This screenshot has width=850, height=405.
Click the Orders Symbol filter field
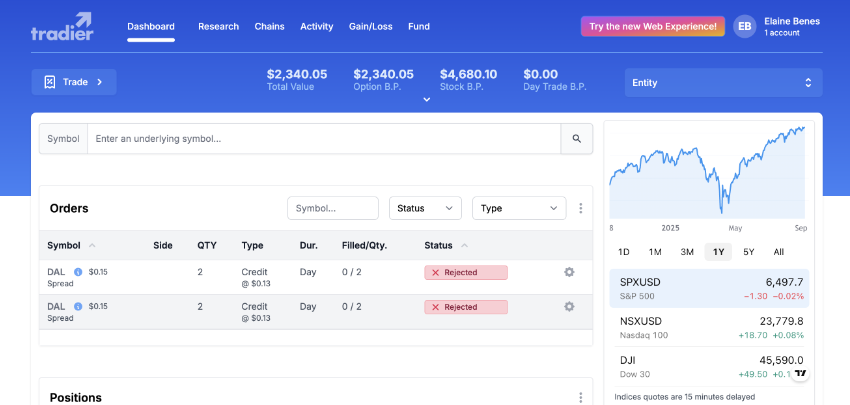(333, 208)
